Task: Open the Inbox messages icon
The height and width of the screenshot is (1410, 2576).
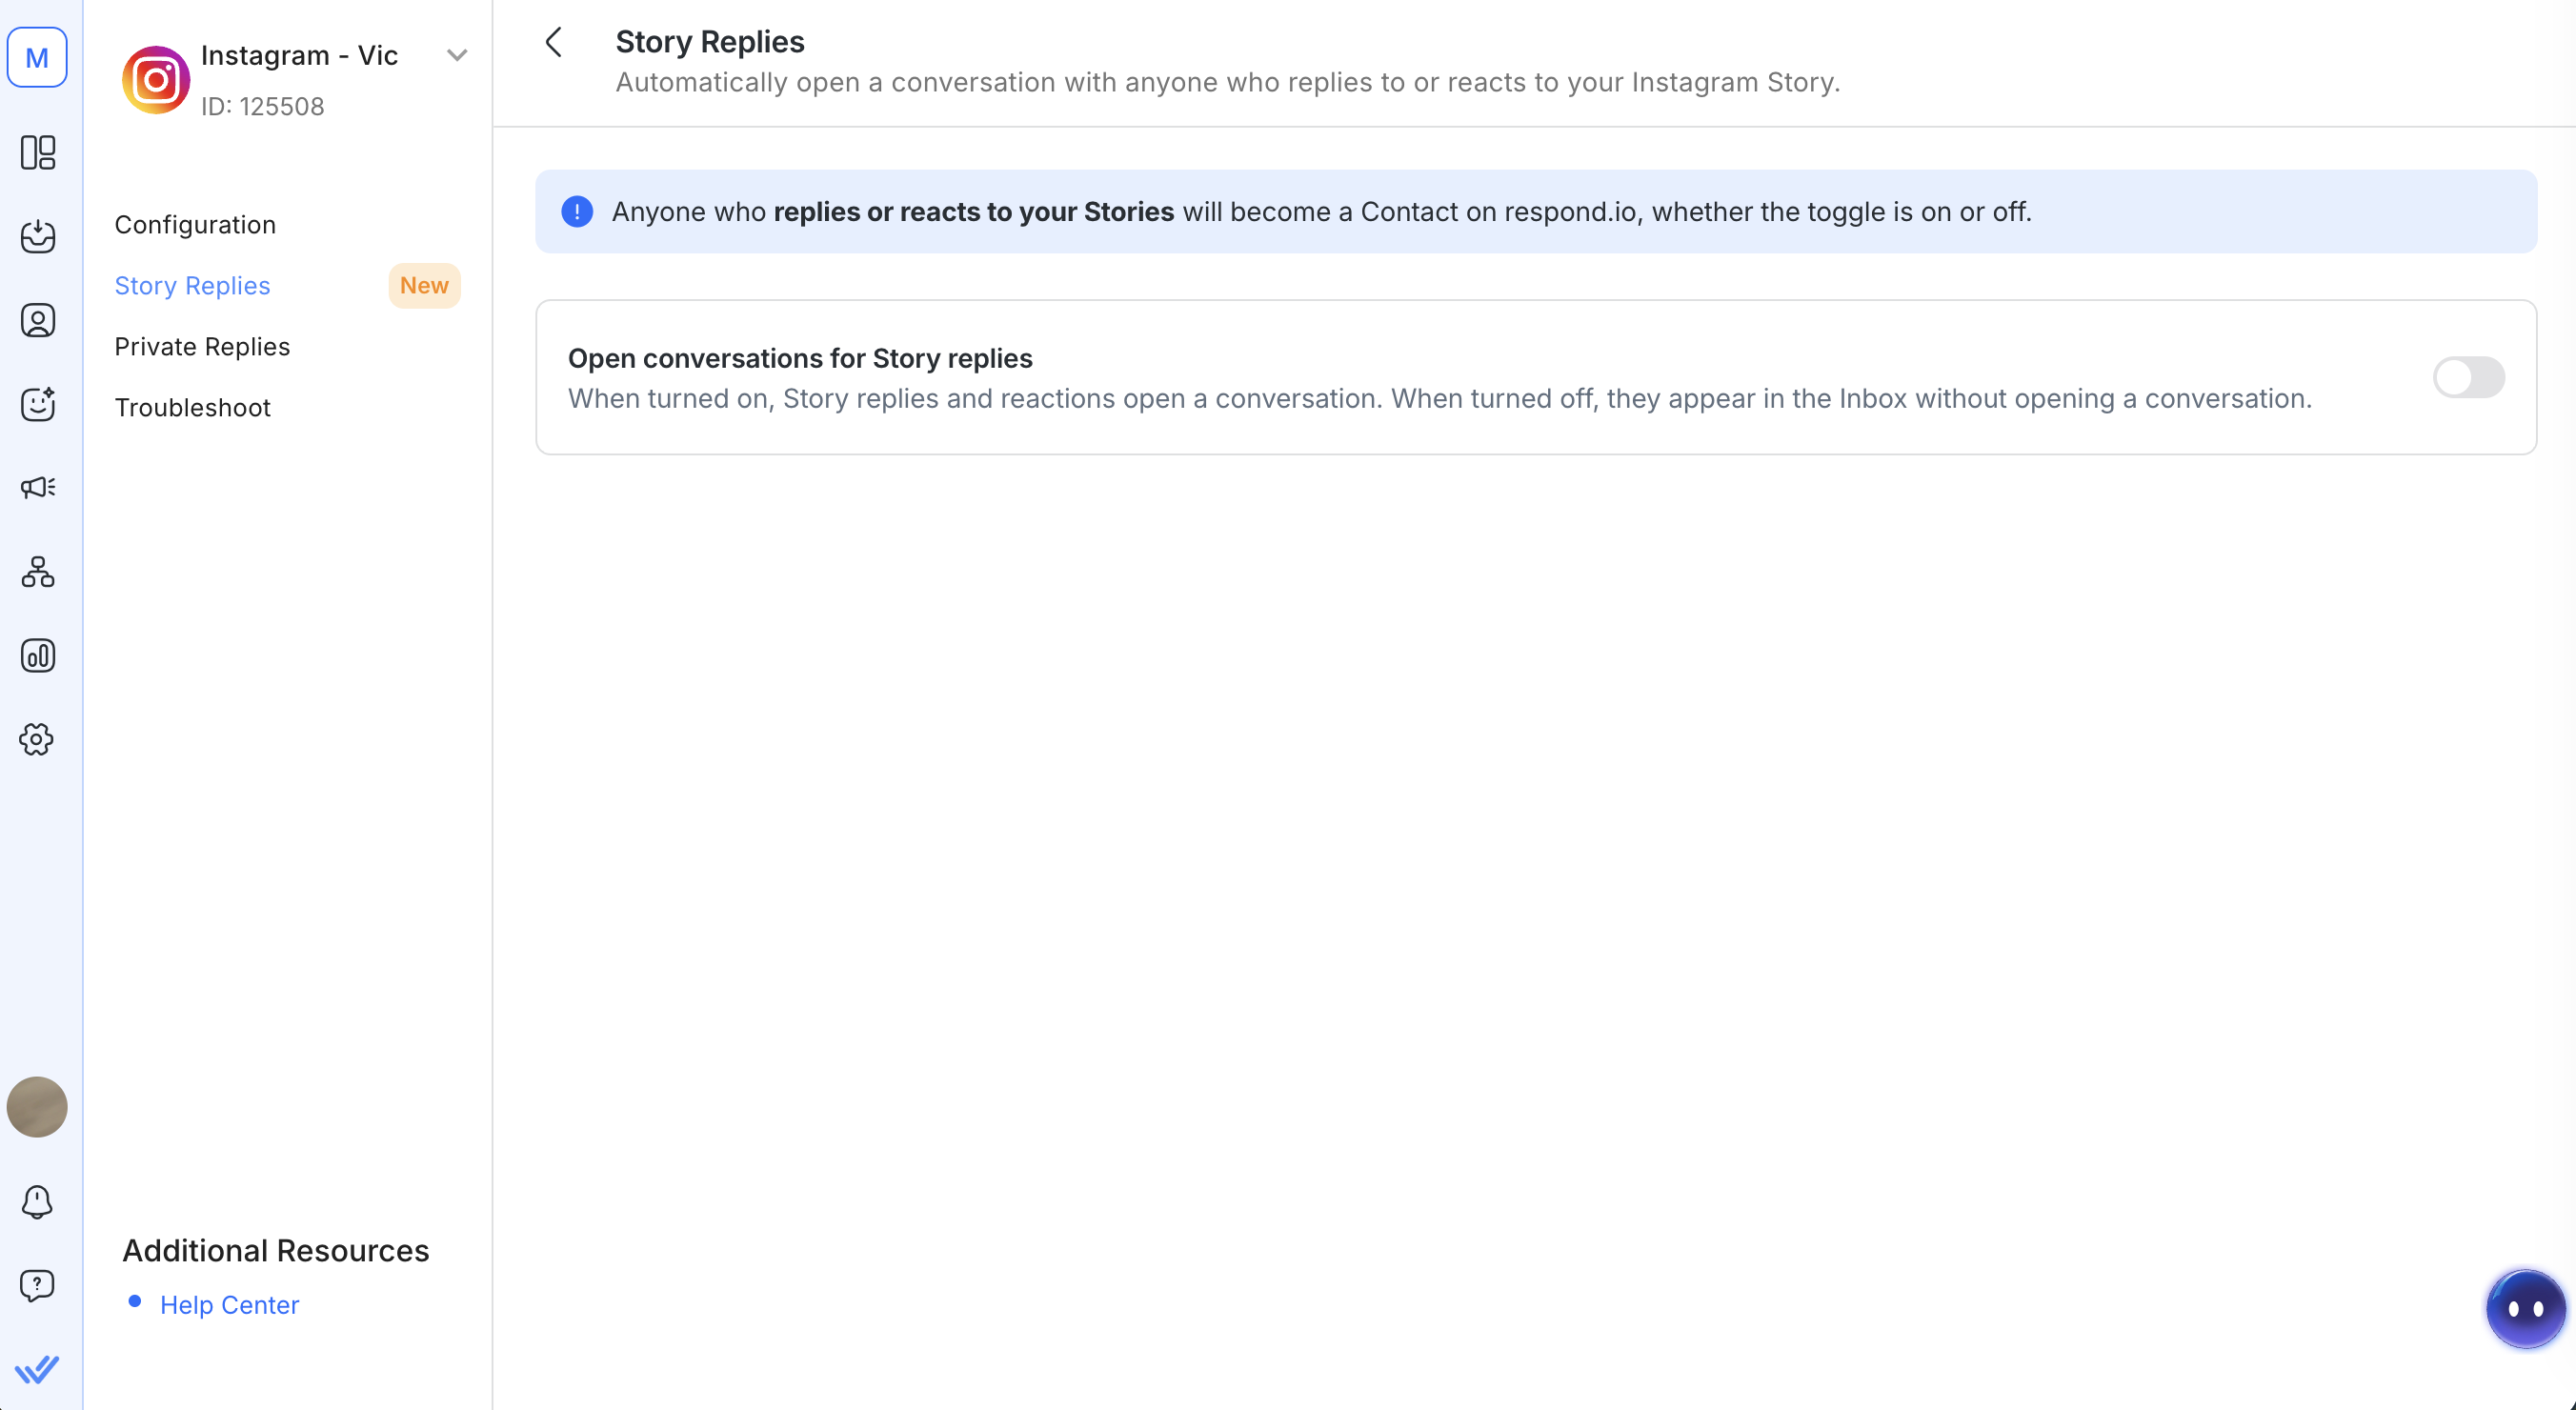Action: click(x=38, y=237)
